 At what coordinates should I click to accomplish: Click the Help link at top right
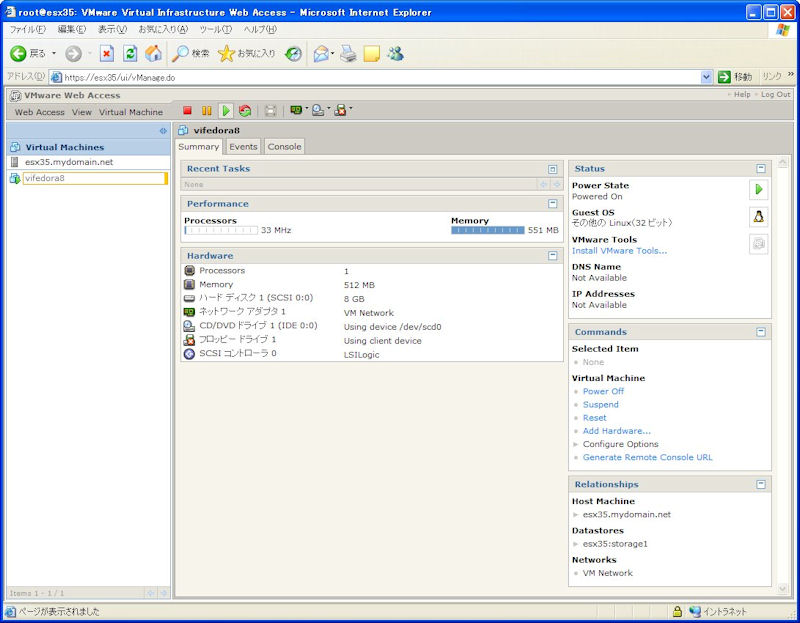click(x=742, y=94)
